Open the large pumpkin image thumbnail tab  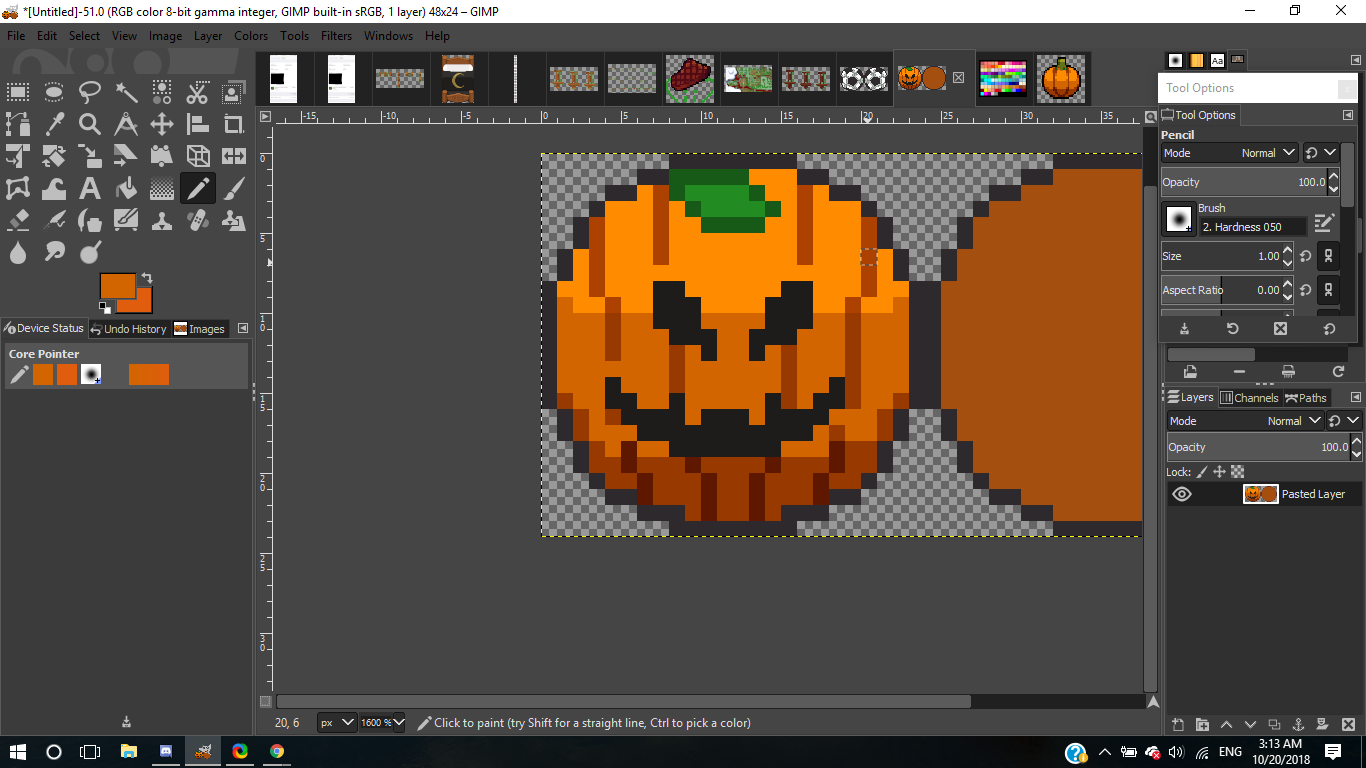click(1061, 78)
